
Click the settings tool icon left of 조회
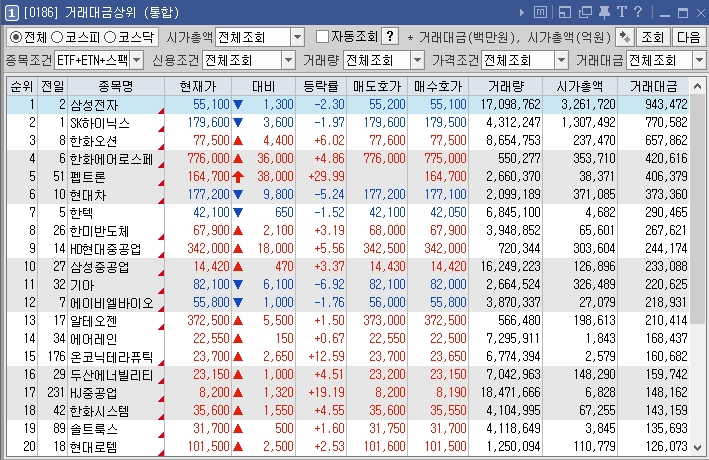[x=625, y=37]
